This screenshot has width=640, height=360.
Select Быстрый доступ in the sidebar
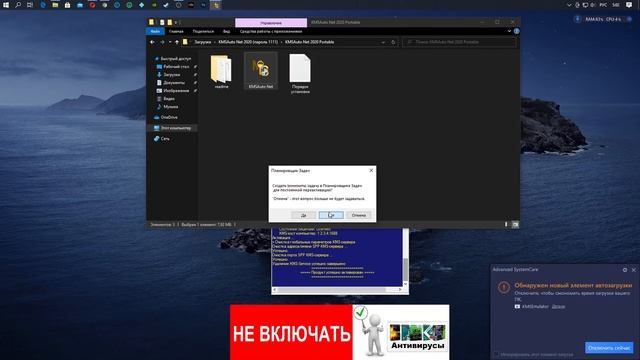click(x=173, y=59)
